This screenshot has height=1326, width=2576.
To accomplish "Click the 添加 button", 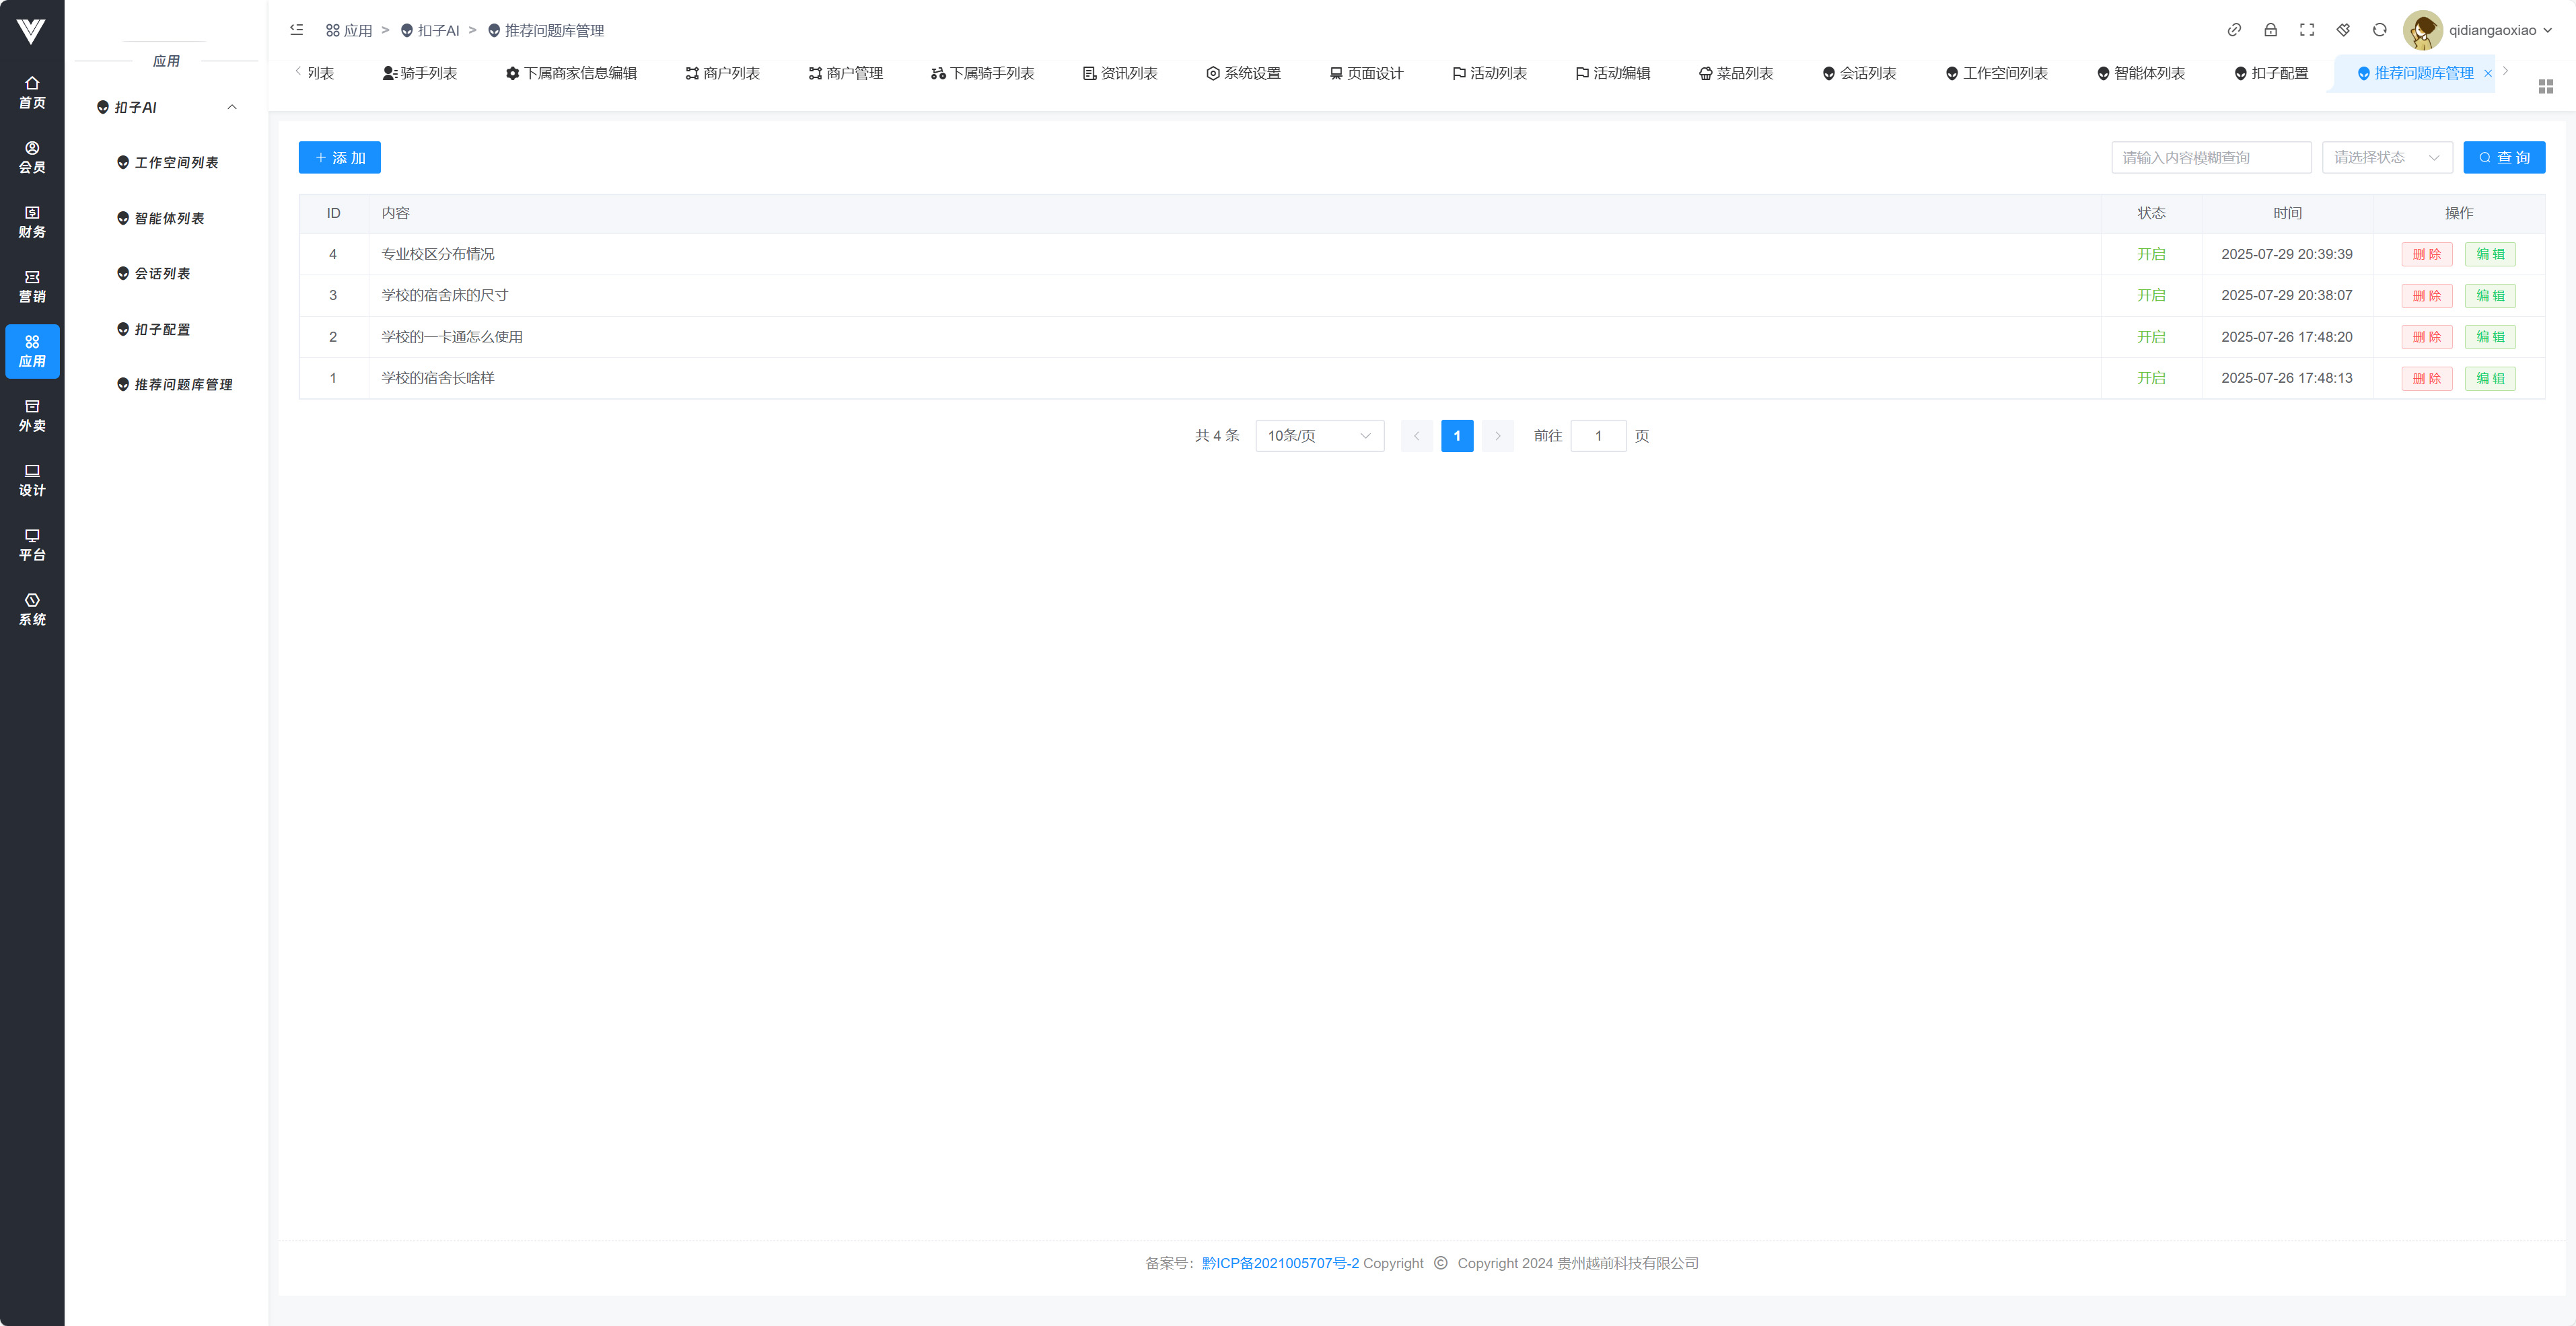I will tap(340, 158).
